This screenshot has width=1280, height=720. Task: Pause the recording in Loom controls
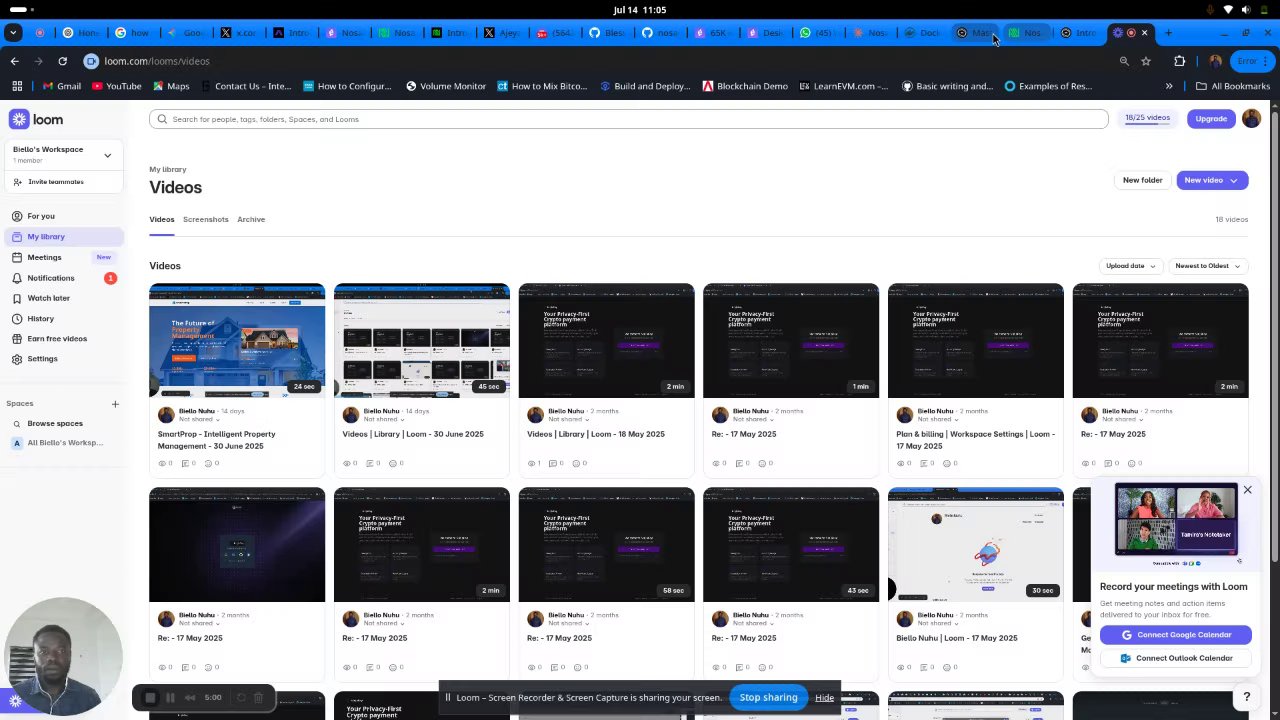pyautogui.click(x=170, y=698)
